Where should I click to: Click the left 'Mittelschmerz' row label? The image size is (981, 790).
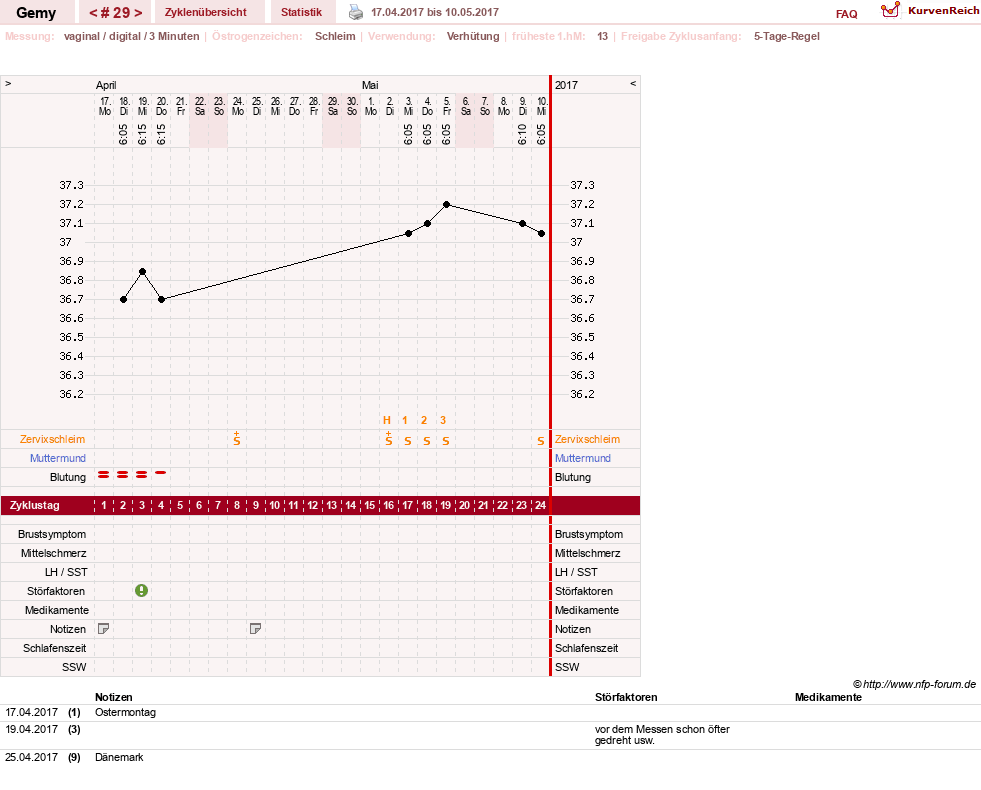54,553
